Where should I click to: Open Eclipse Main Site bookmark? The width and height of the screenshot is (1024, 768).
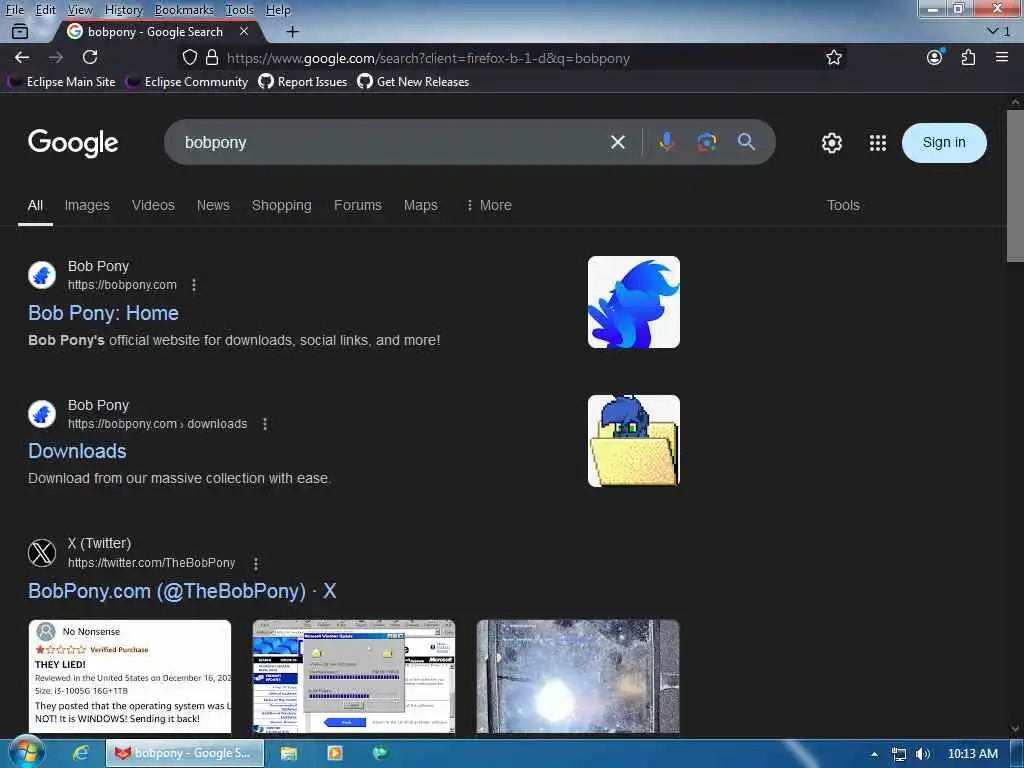tap(62, 82)
